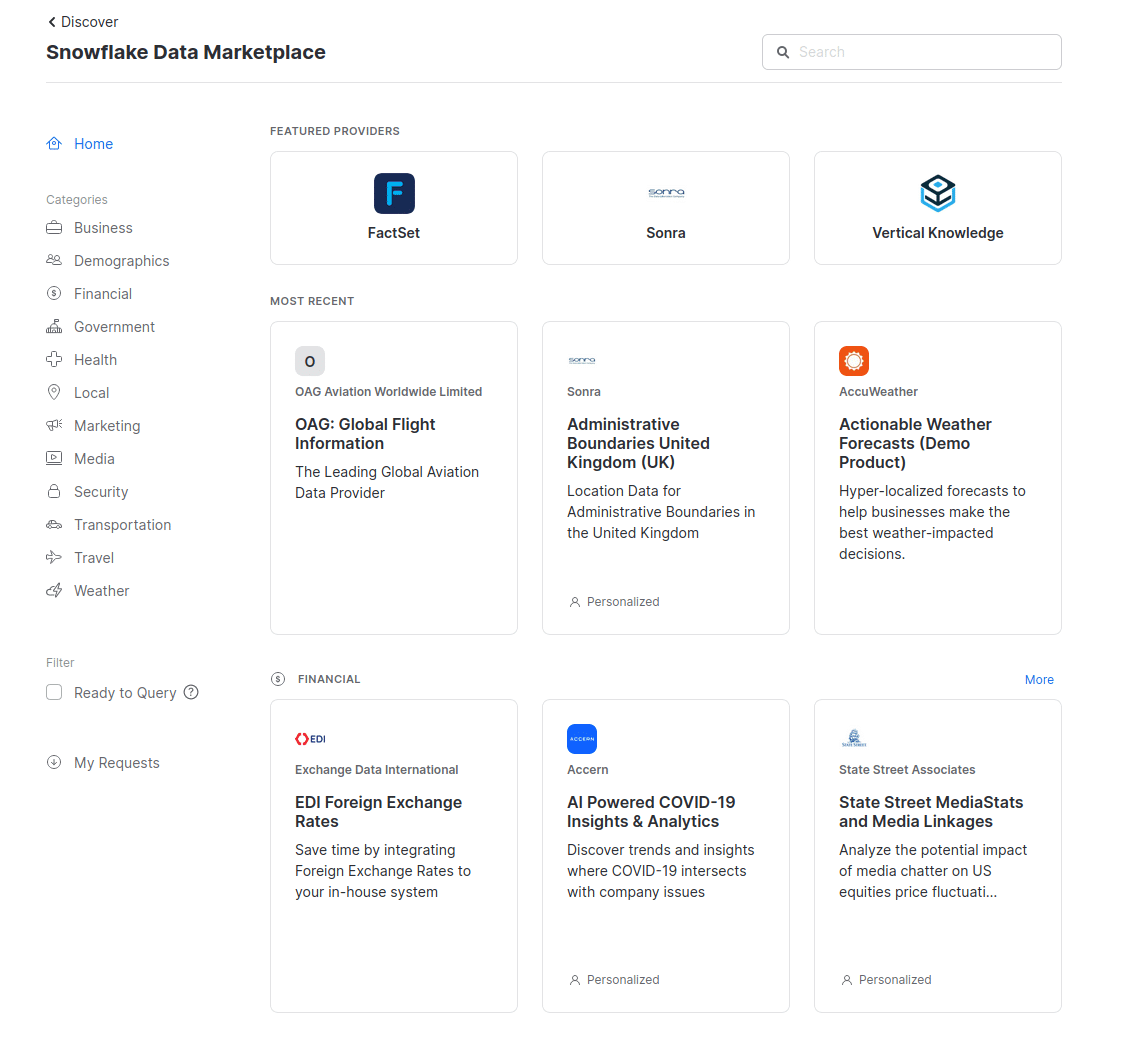Click the My Requests download icon
This screenshot has height=1040, width=1147.
pos(54,762)
